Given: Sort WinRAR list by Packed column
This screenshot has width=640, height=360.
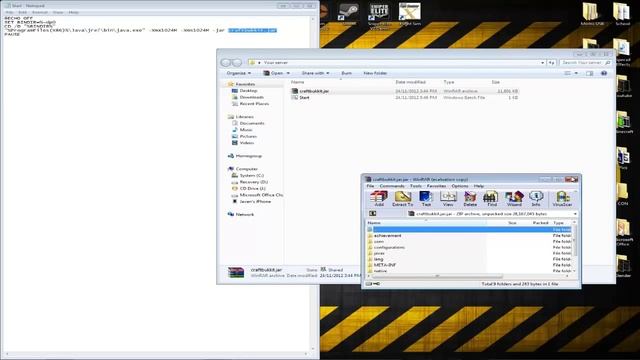Looking at the screenshot, I should pos(540,223).
